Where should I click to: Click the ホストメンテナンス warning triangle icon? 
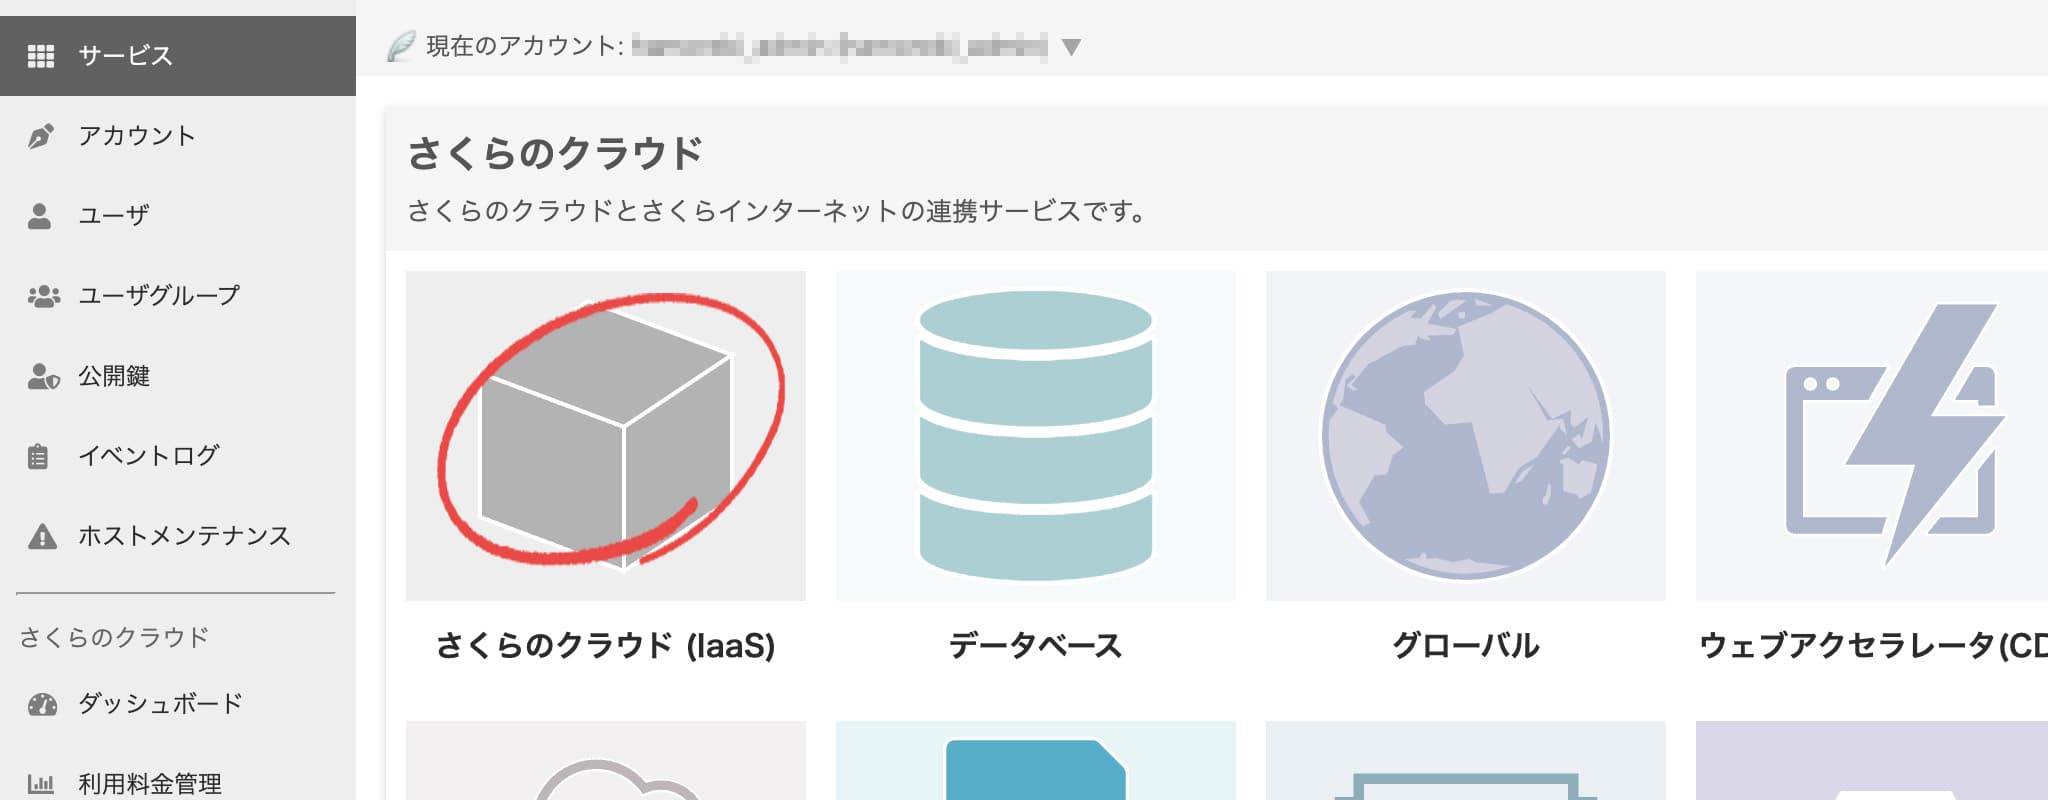point(42,537)
